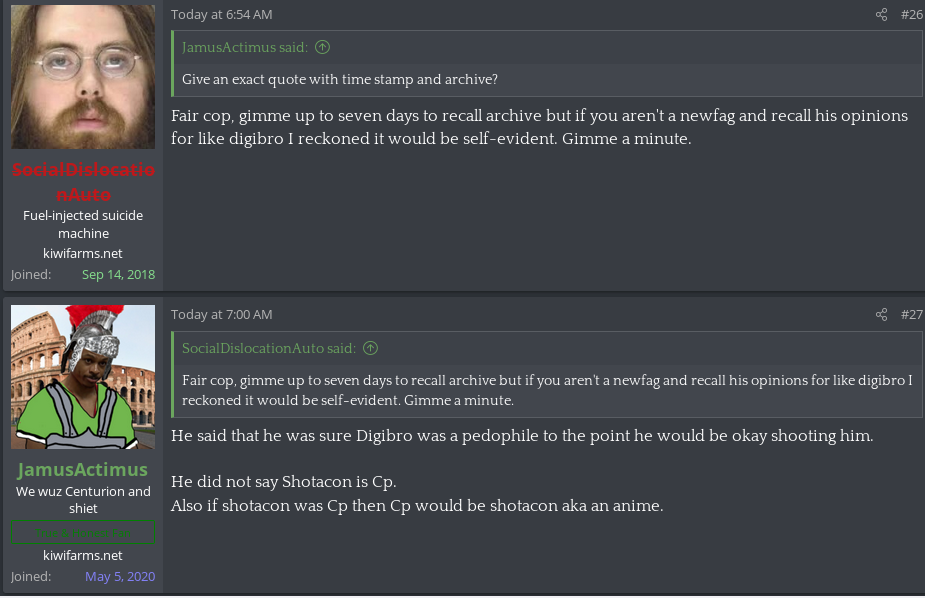Click the 'Today at 7:00 AM' timestamp
Screen dimensions: 925x598
coord(221,315)
